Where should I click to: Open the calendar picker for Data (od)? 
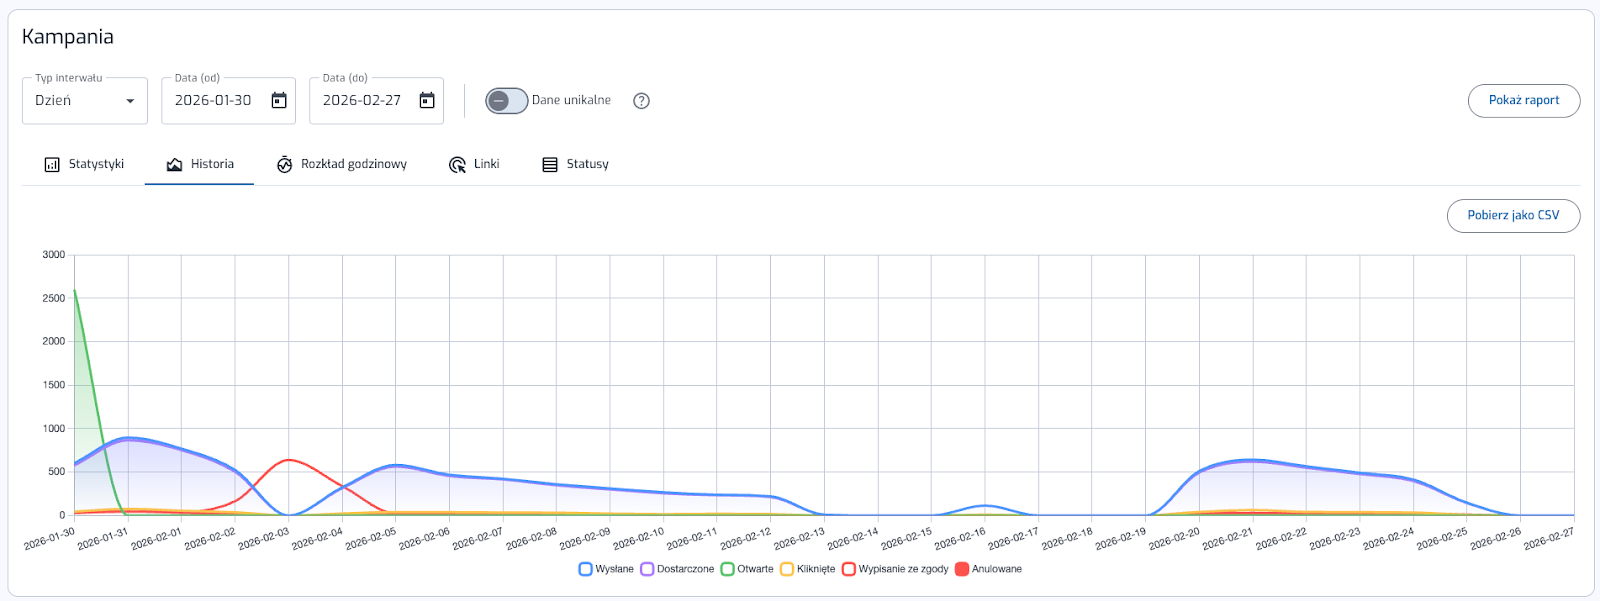point(279,101)
